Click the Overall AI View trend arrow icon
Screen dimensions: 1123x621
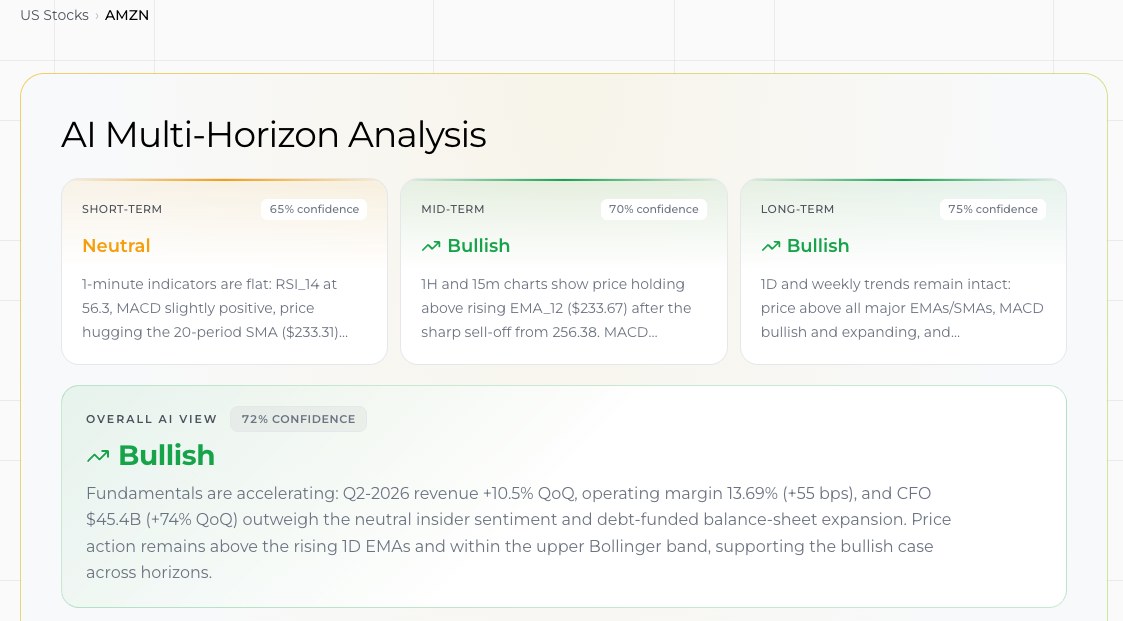98,456
